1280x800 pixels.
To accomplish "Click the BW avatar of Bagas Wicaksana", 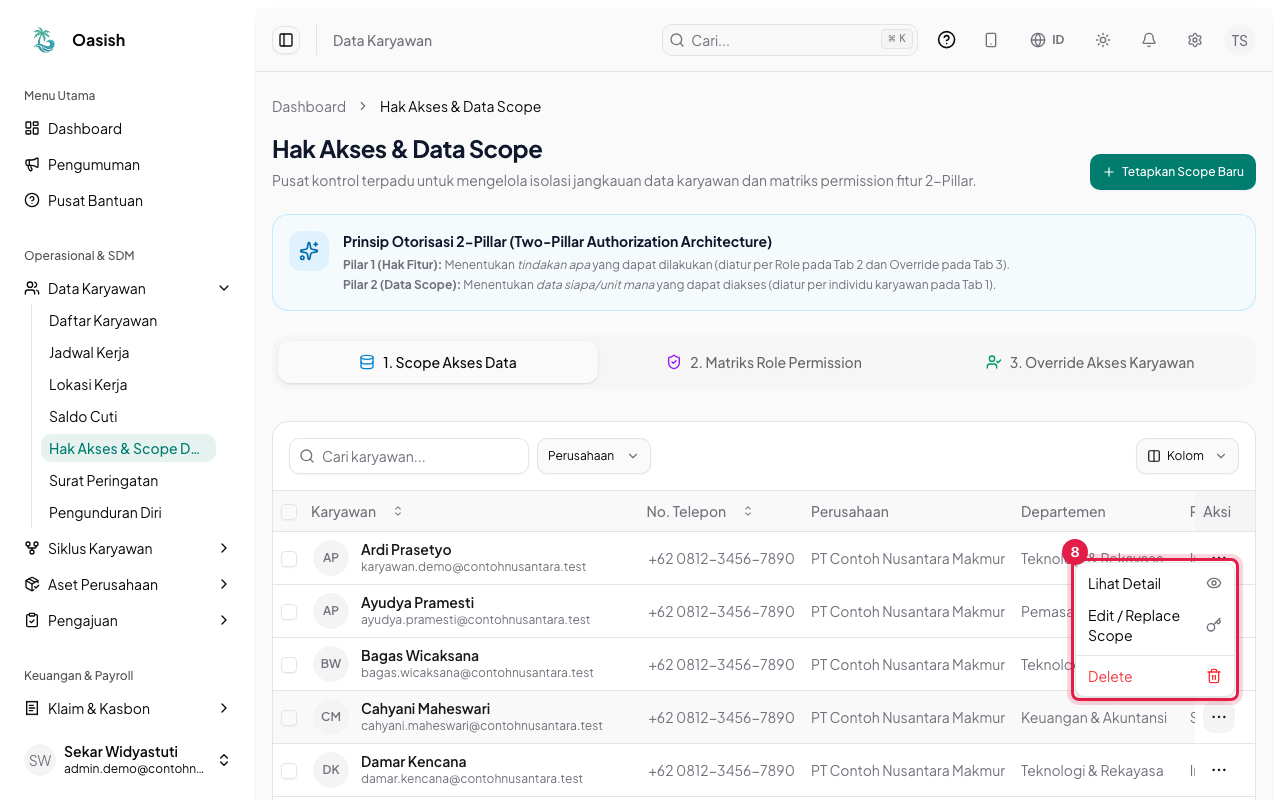I will (x=331, y=664).
